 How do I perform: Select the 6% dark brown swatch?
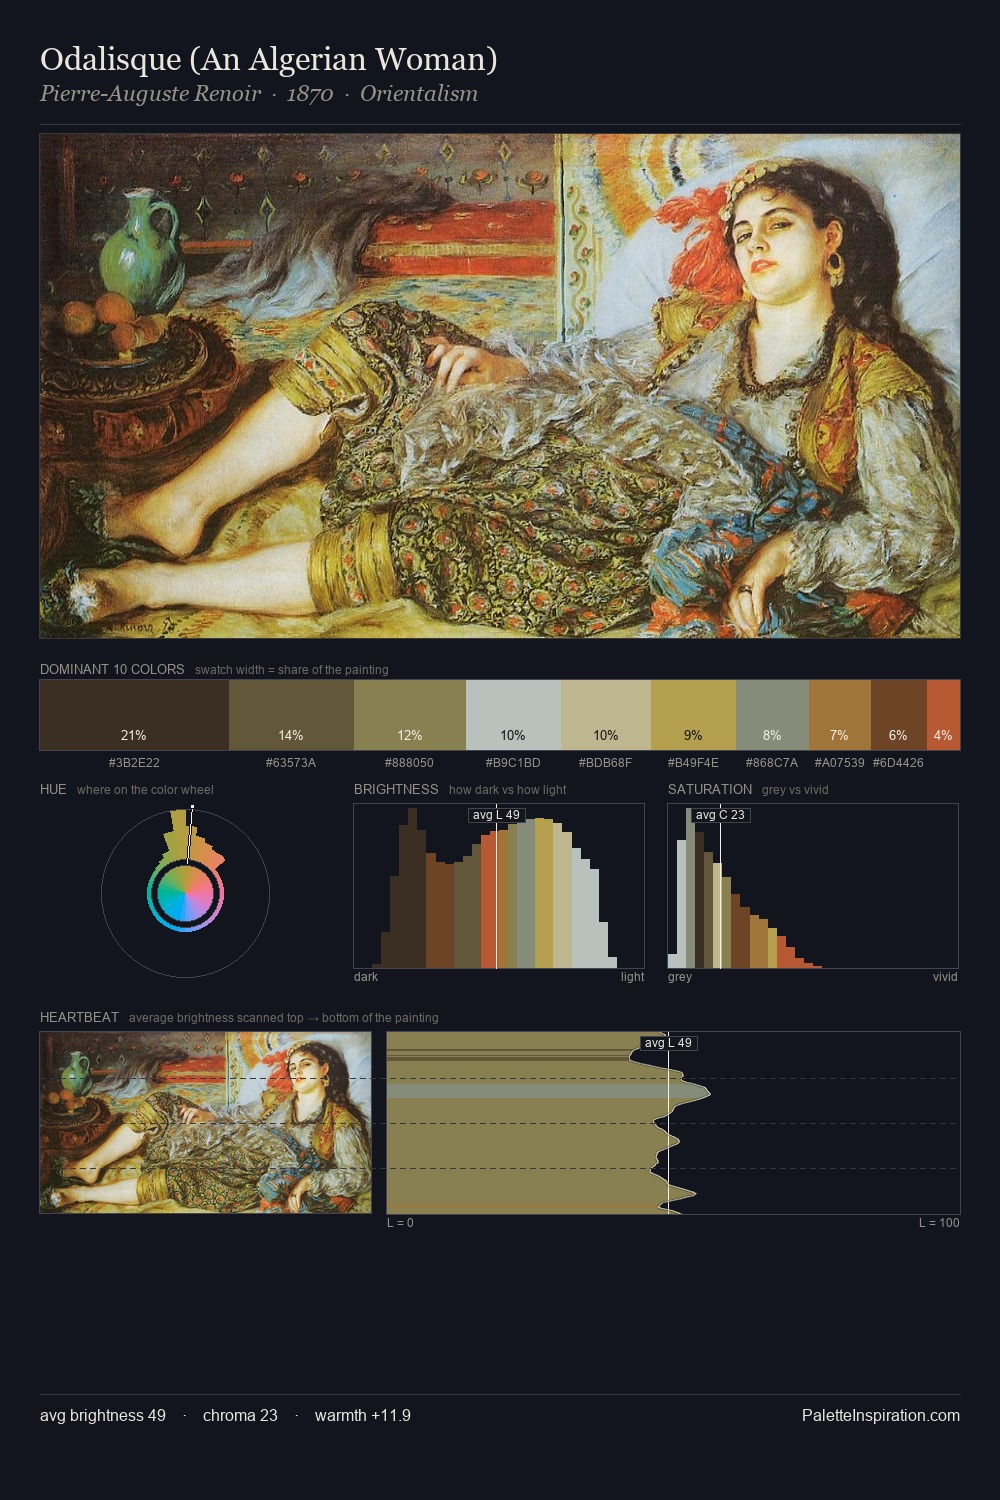coord(898,715)
